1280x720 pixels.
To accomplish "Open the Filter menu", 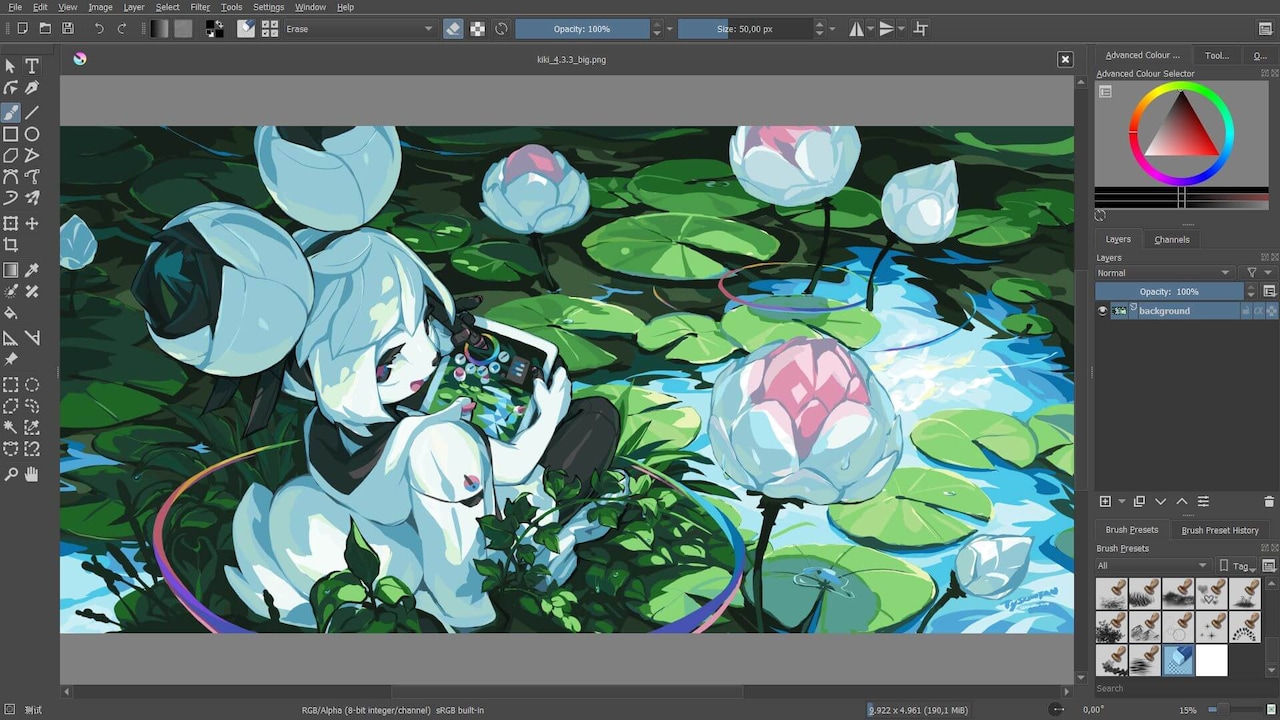I will click(200, 7).
